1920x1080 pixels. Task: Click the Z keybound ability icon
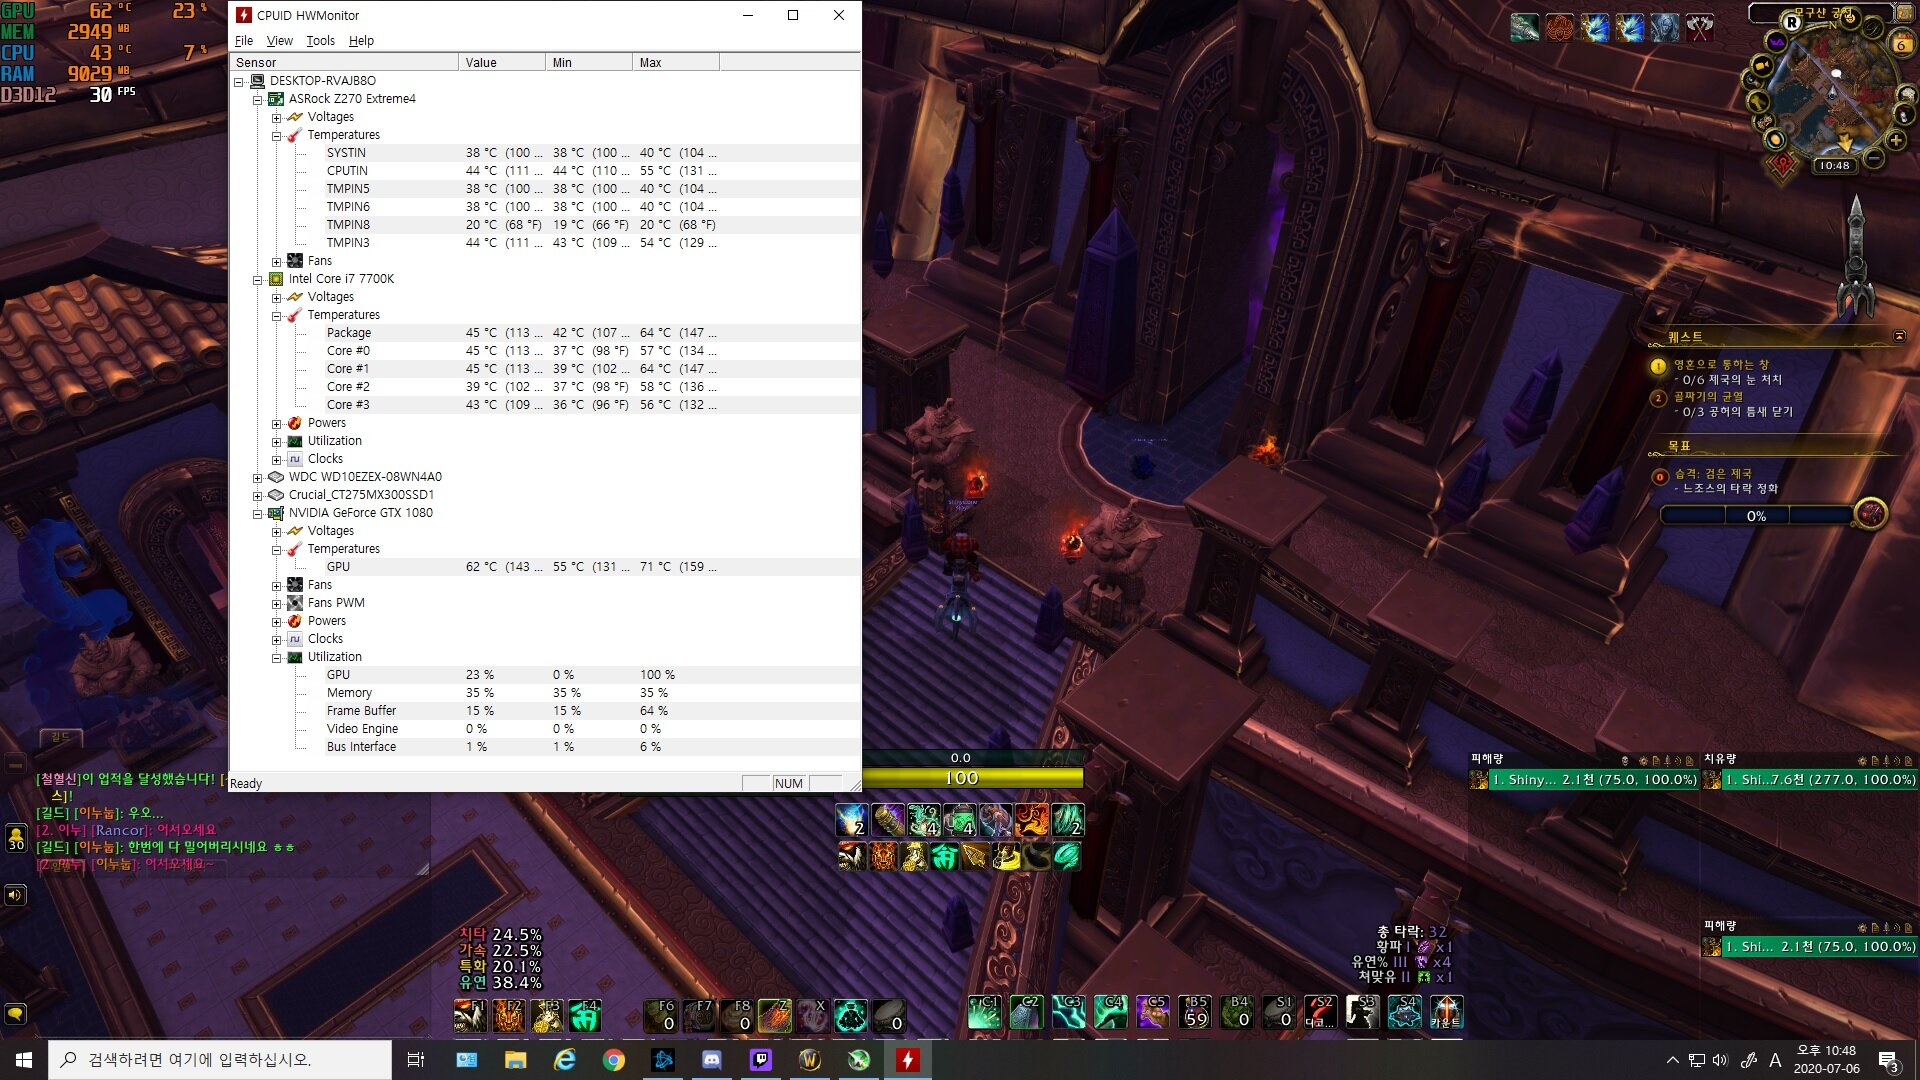point(775,1015)
